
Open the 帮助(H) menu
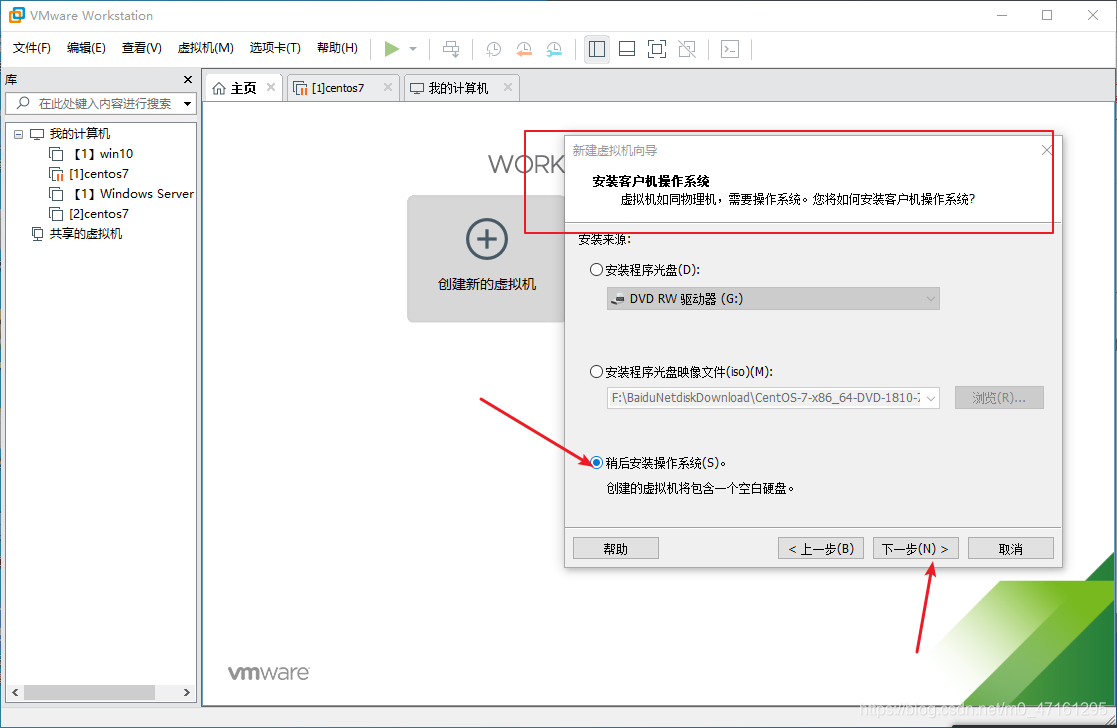pos(337,48)
